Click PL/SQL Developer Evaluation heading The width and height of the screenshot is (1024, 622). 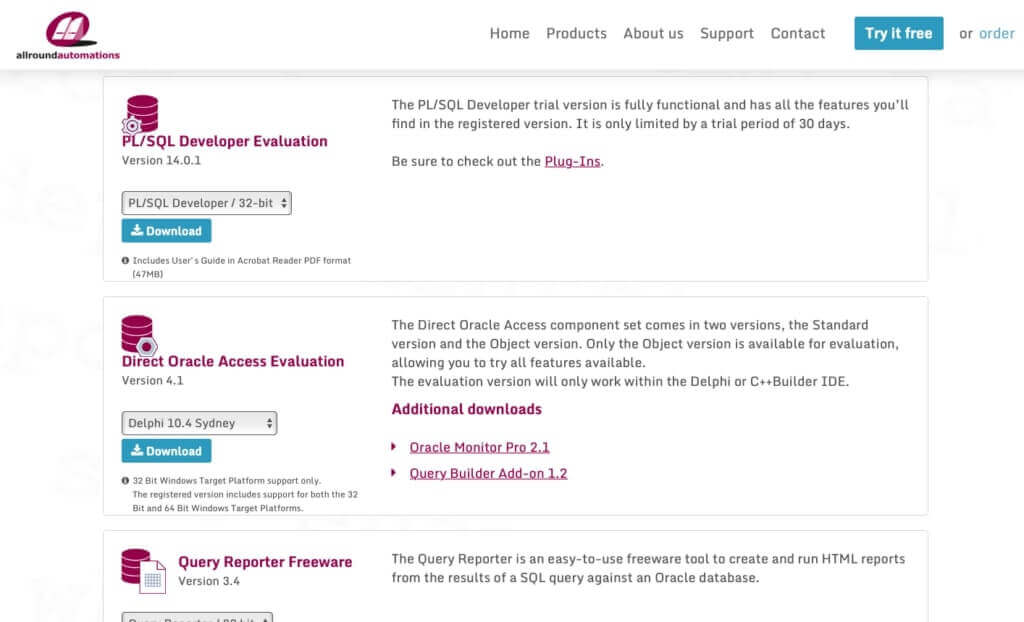click(x=225, y=141)
